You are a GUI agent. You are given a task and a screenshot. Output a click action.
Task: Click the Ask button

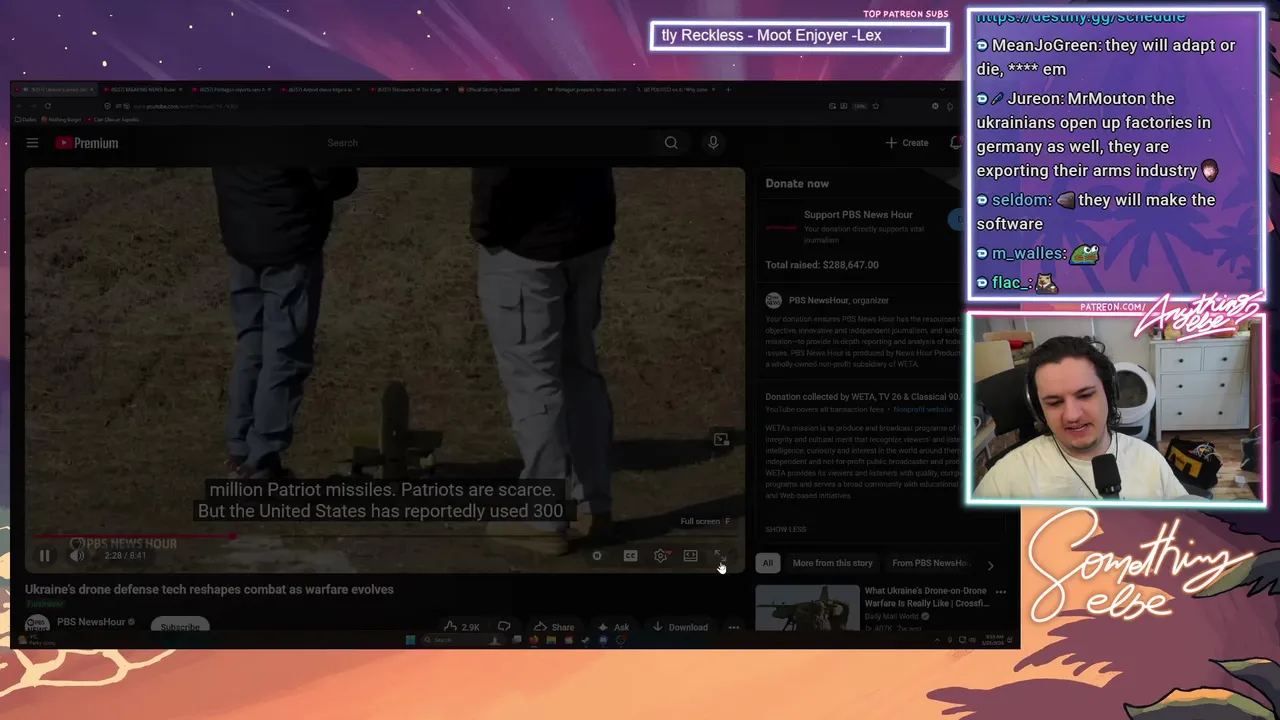[613, 627]
